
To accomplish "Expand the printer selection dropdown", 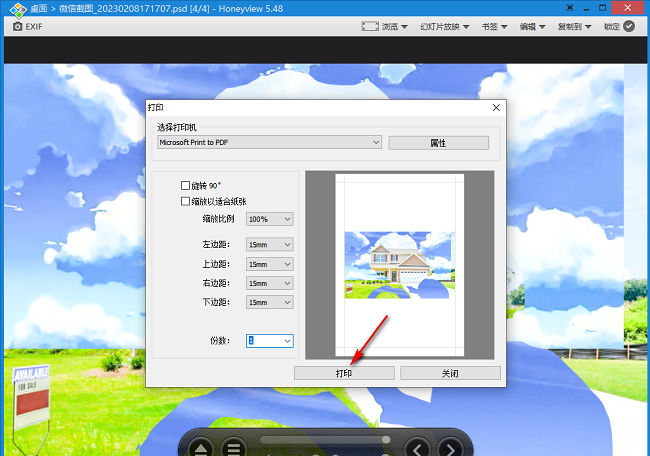I will click(x=376, y=143).
